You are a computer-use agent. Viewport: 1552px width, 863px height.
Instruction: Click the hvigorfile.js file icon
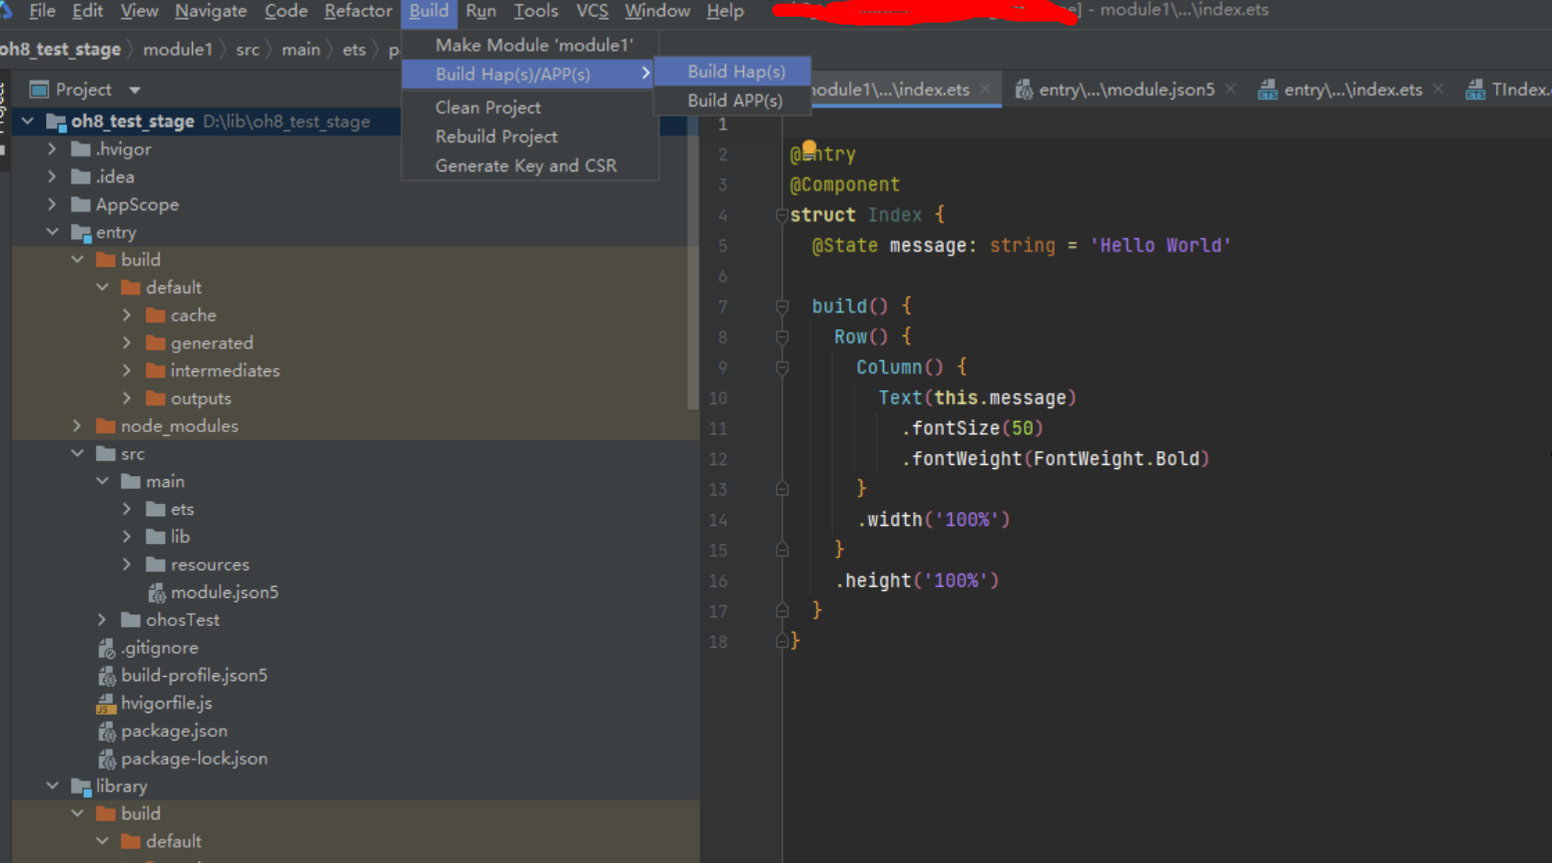pos(106,704)
